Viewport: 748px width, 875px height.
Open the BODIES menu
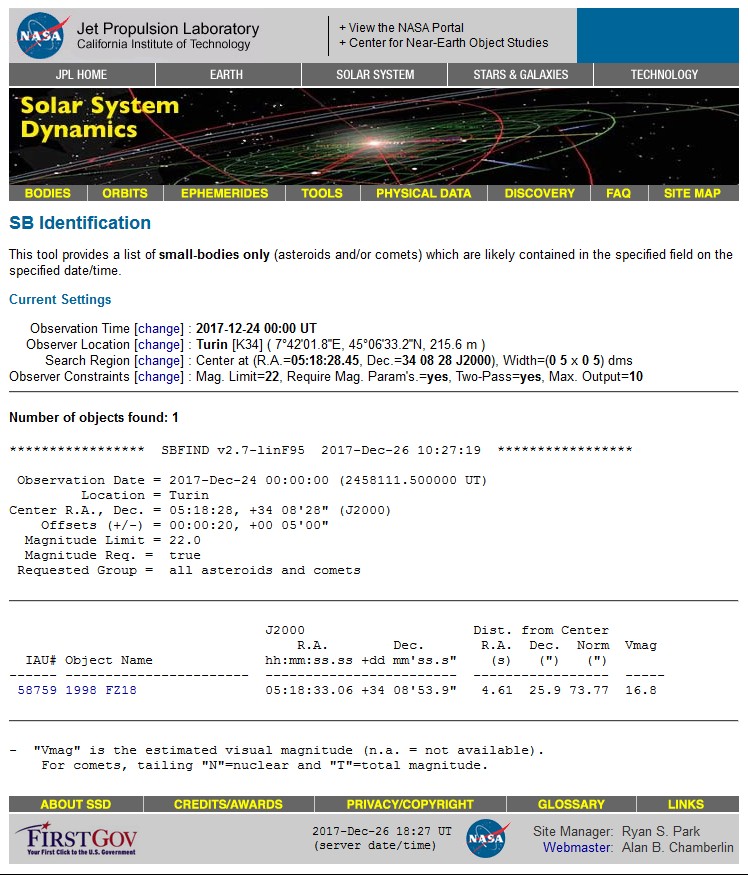(x=48, y=193)
